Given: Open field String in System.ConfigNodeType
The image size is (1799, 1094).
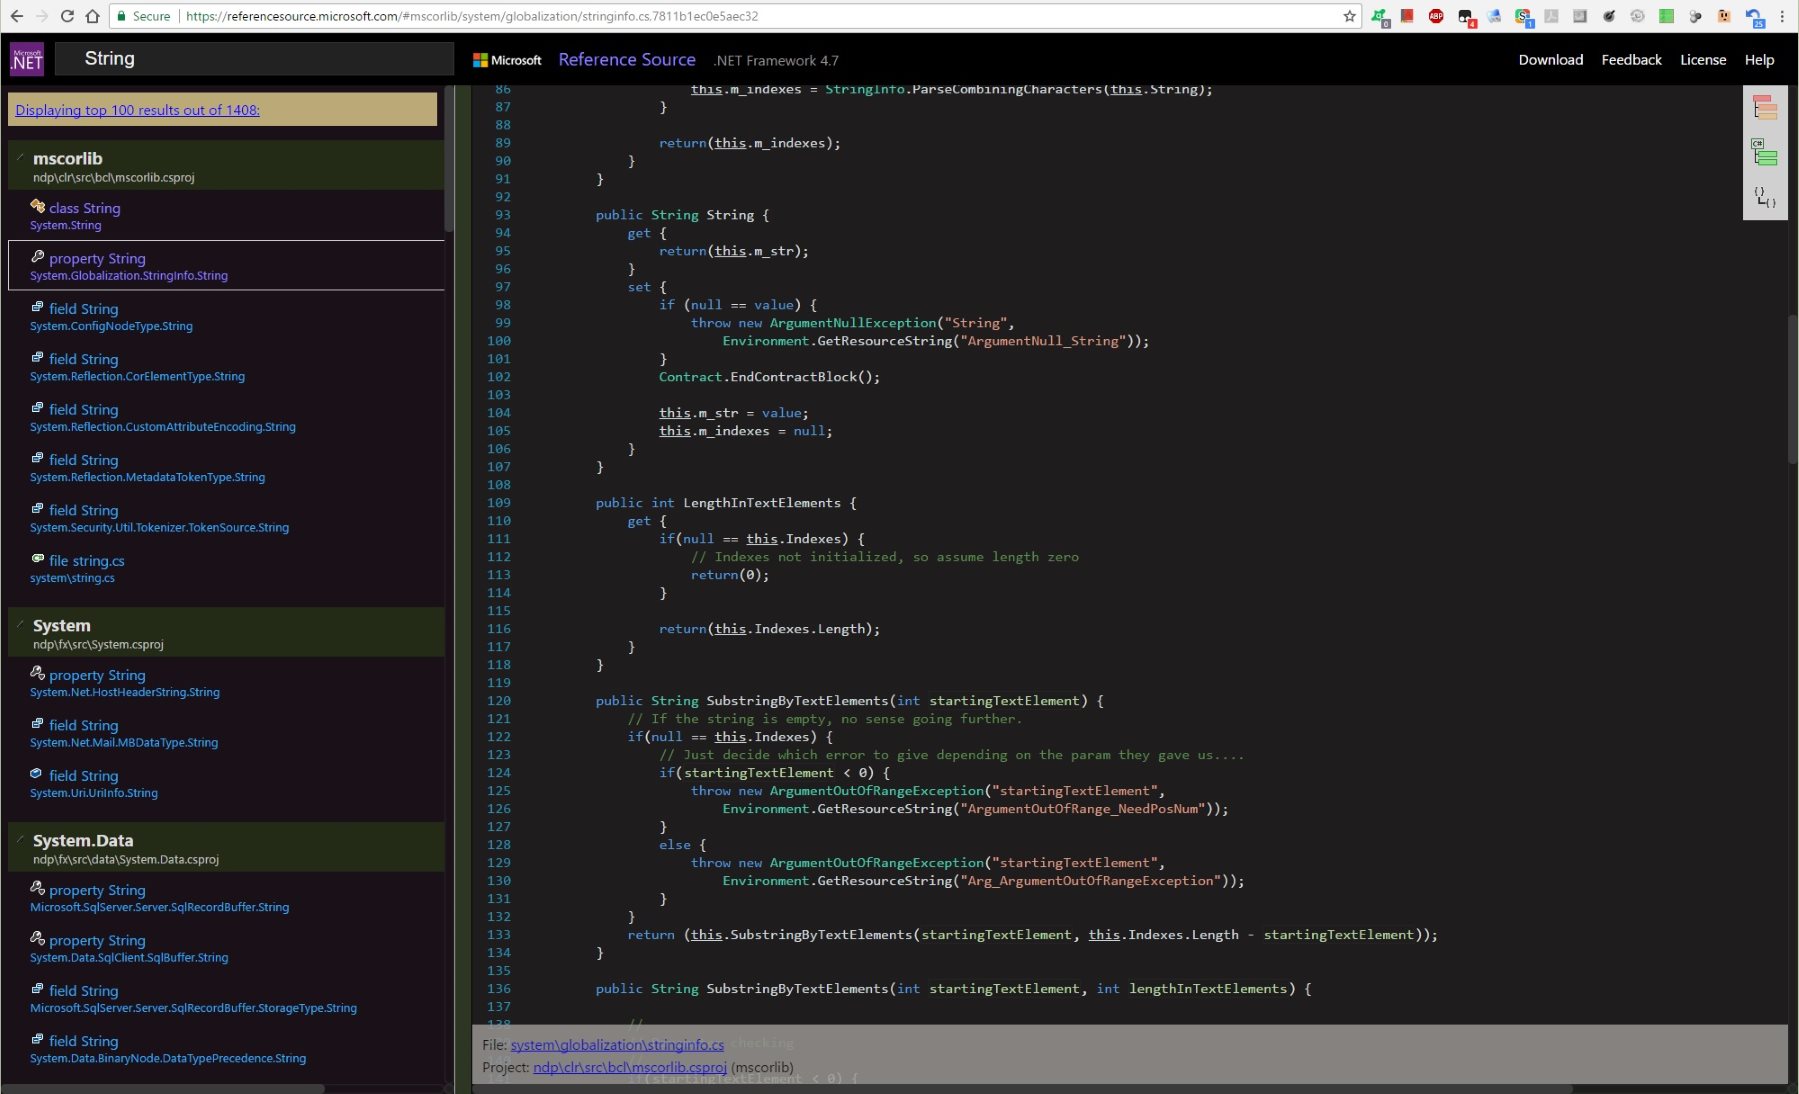Looking at the screenshot, I should [226, 316].
